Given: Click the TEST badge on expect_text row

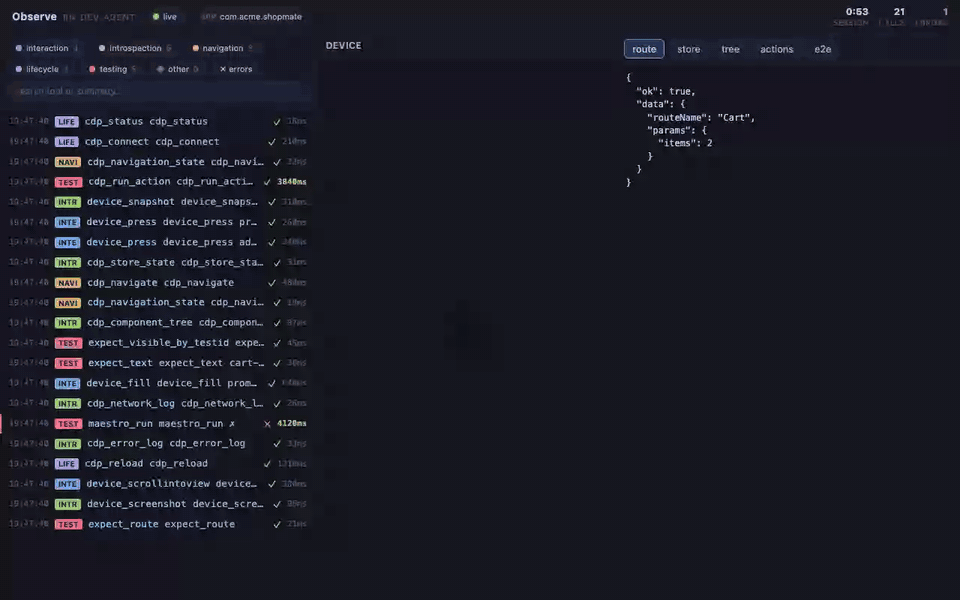Looking at the screenshot, I should coord(68,364).
